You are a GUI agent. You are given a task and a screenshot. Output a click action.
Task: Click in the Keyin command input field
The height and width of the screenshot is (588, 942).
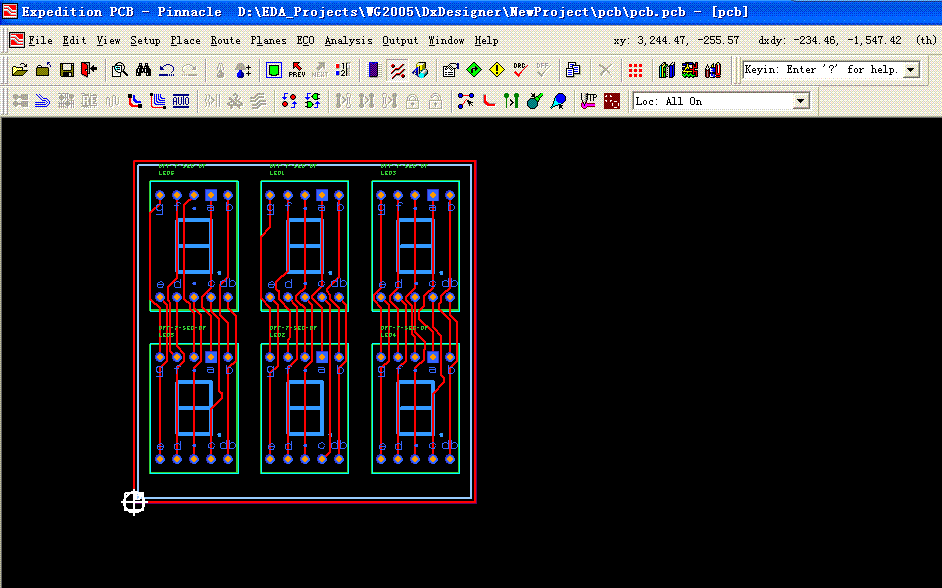(823, 70)
